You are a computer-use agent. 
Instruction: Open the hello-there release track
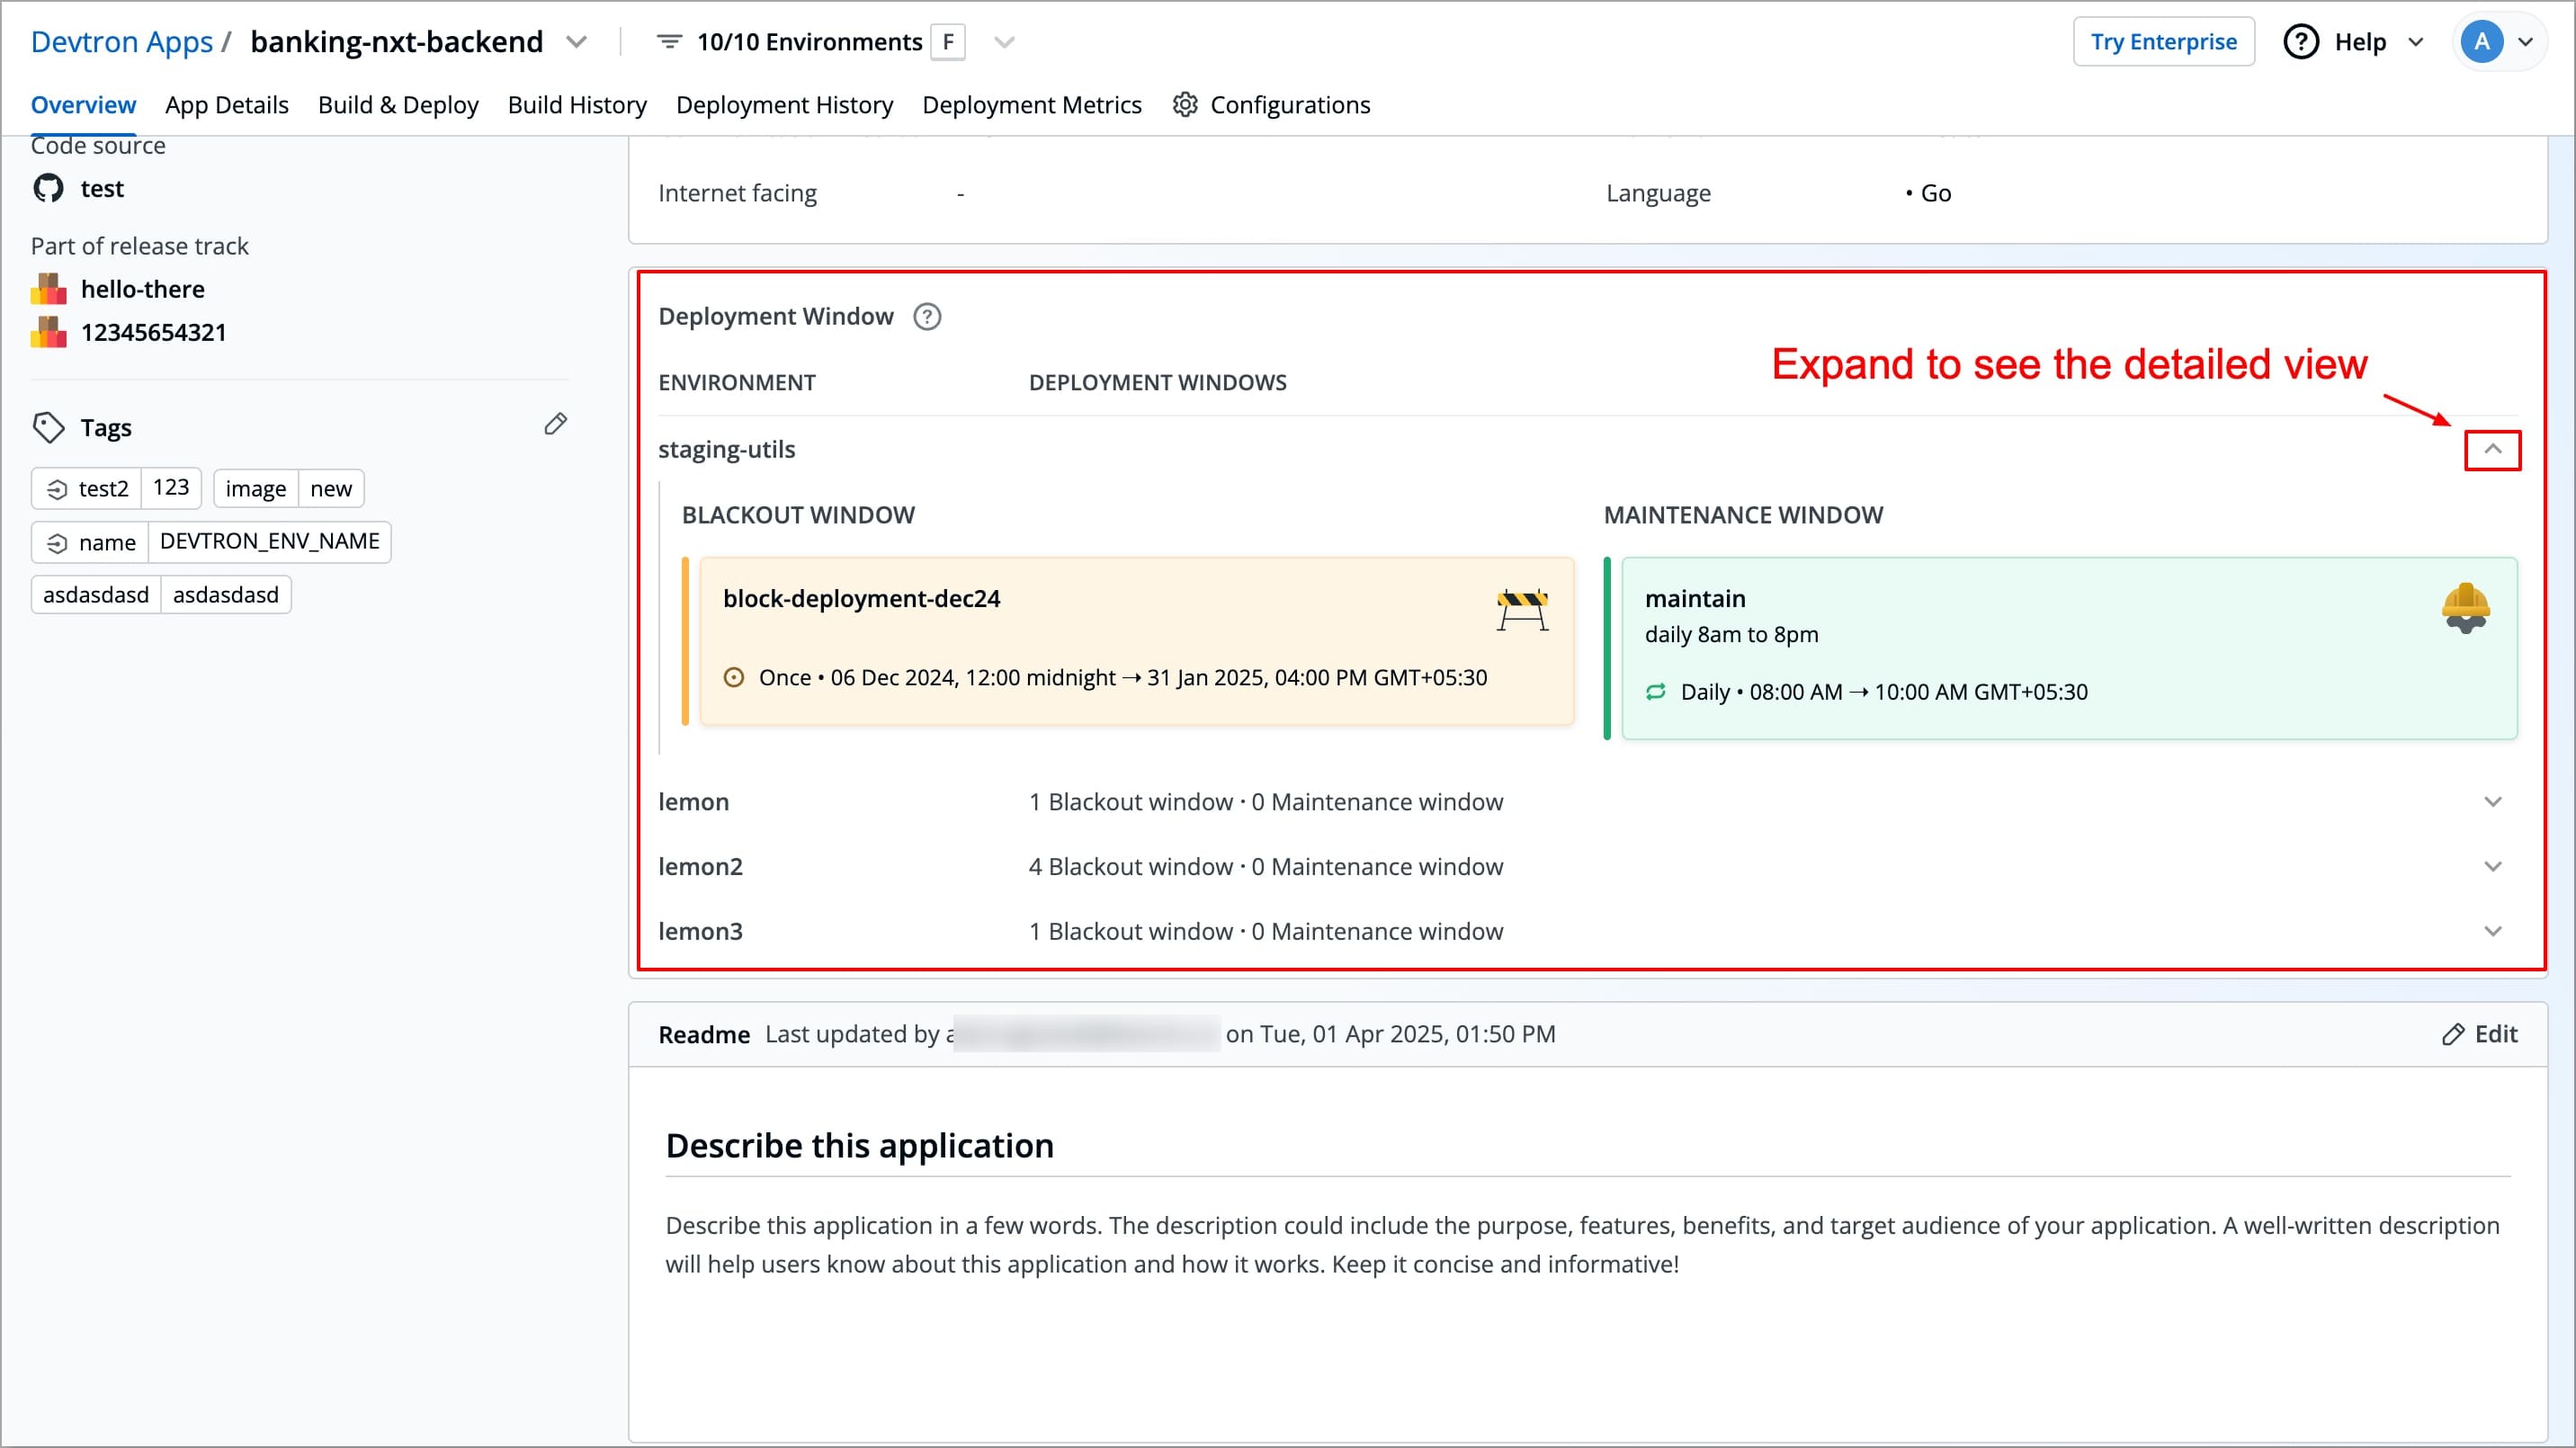tap(143, 289)
